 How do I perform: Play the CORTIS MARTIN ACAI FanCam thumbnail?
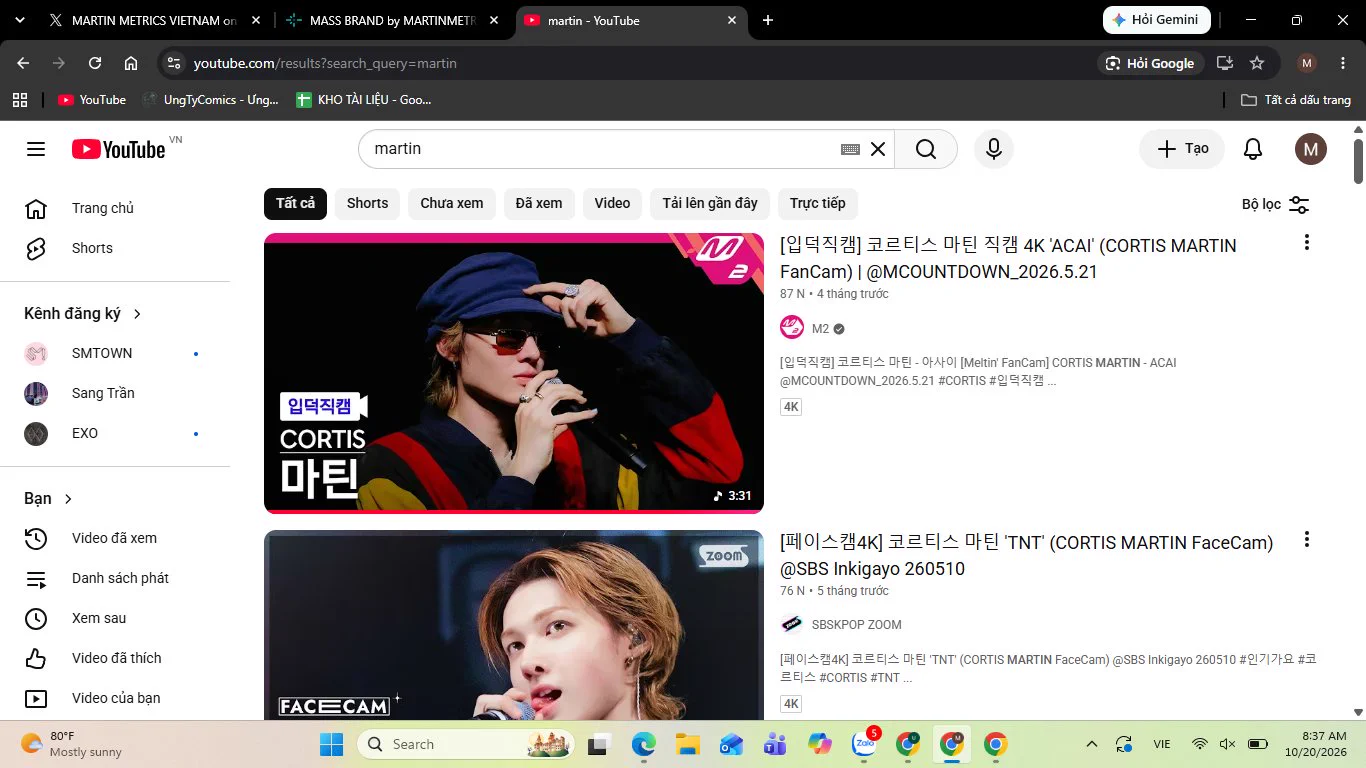(514, 373)
